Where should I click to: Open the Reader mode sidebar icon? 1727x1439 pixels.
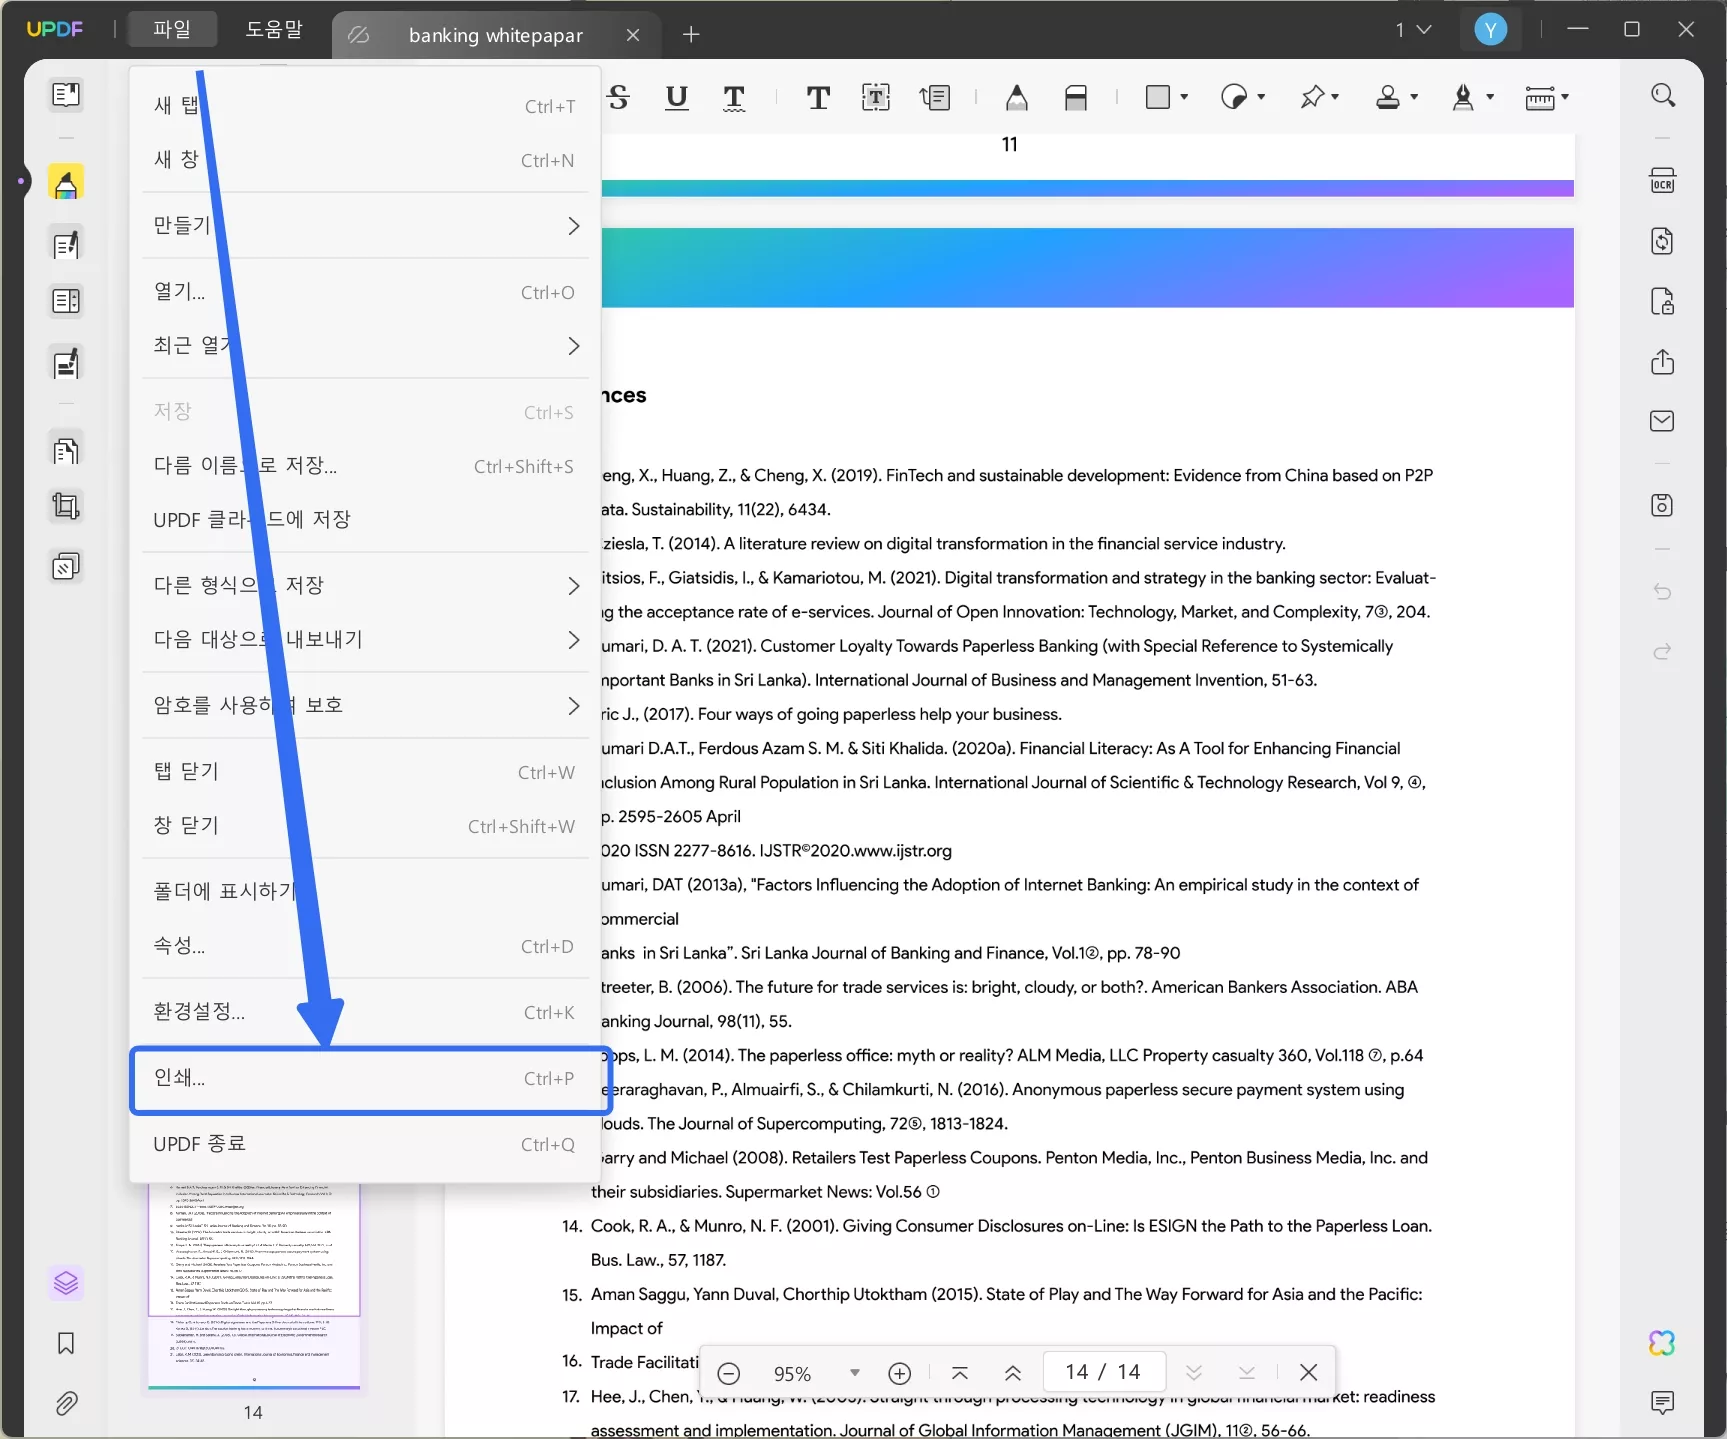66,95
